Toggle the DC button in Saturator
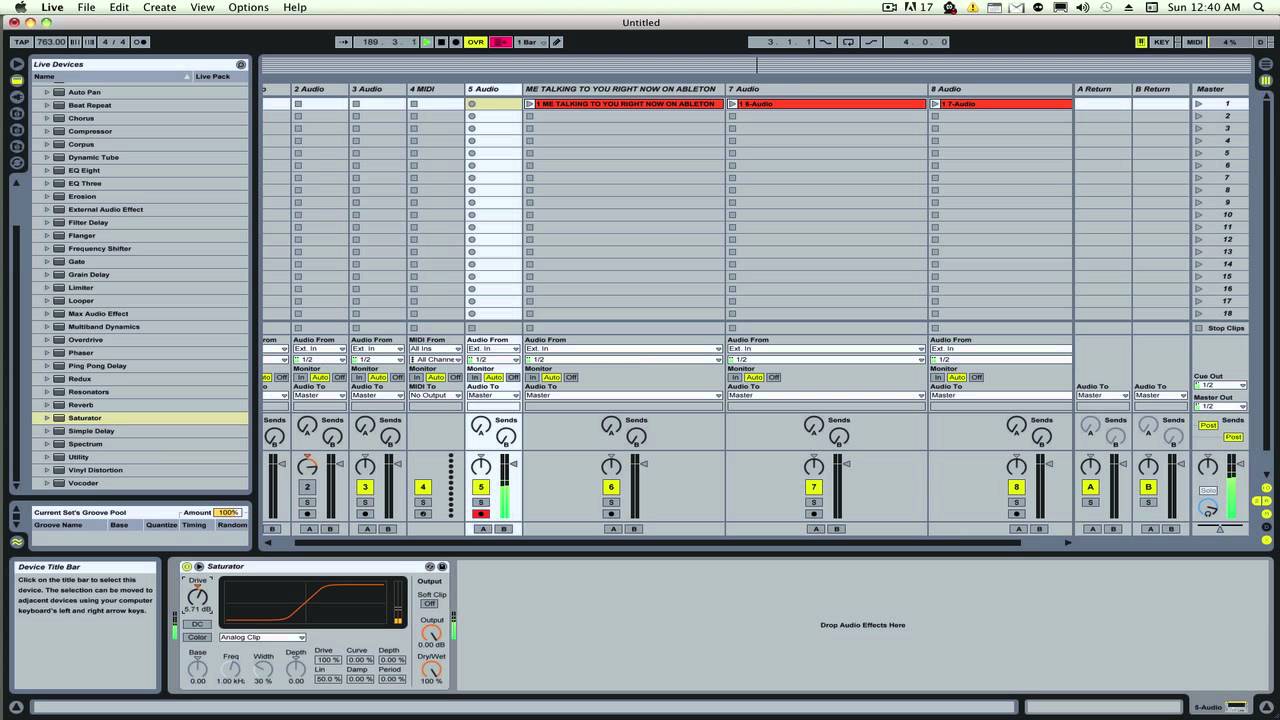1280x720 pixels. (198, 624)
